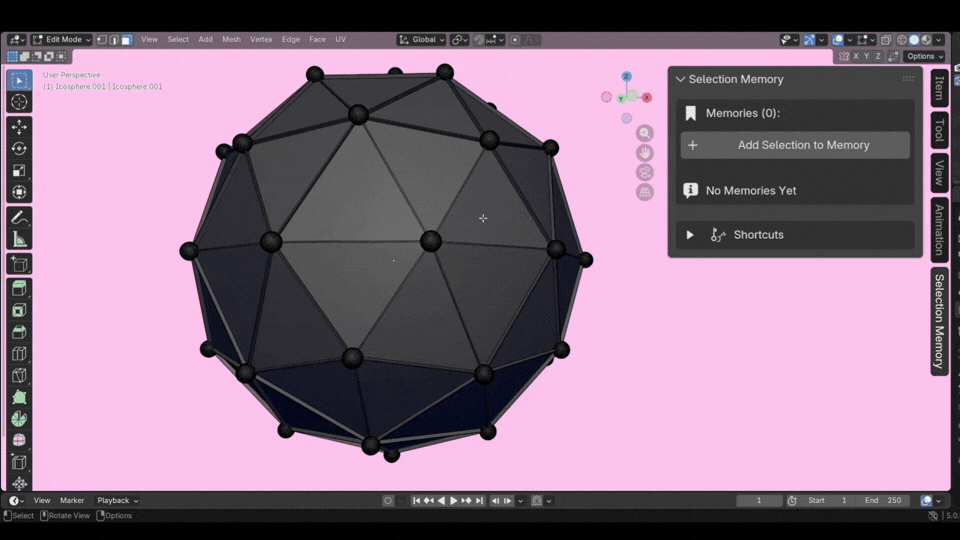Image resolution: width=960 pixels, height=540 pixels.
Task: Toggle proportional editing
Action: pyautogui.click(x=515, y=40)
